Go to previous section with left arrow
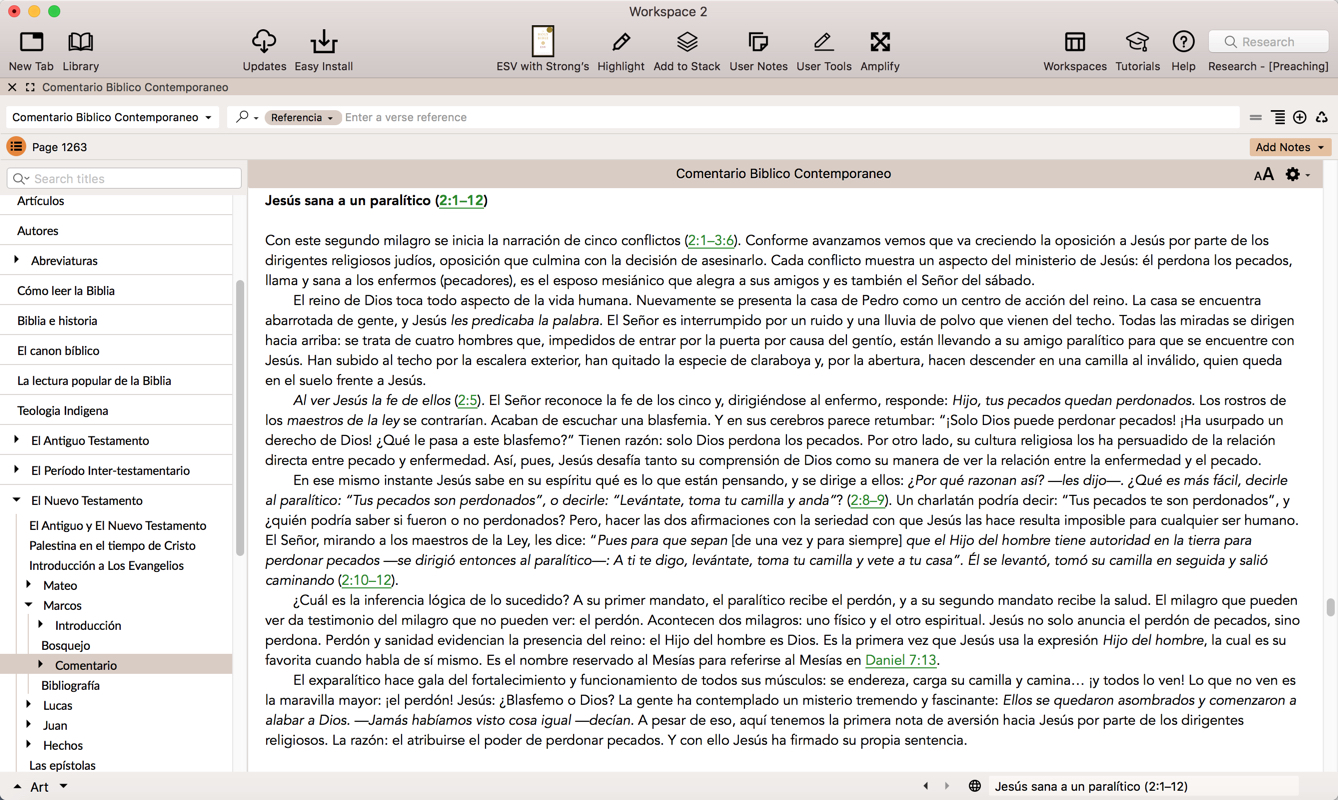The width and height of the screenshot is (1338, 800). click(925, 786)
